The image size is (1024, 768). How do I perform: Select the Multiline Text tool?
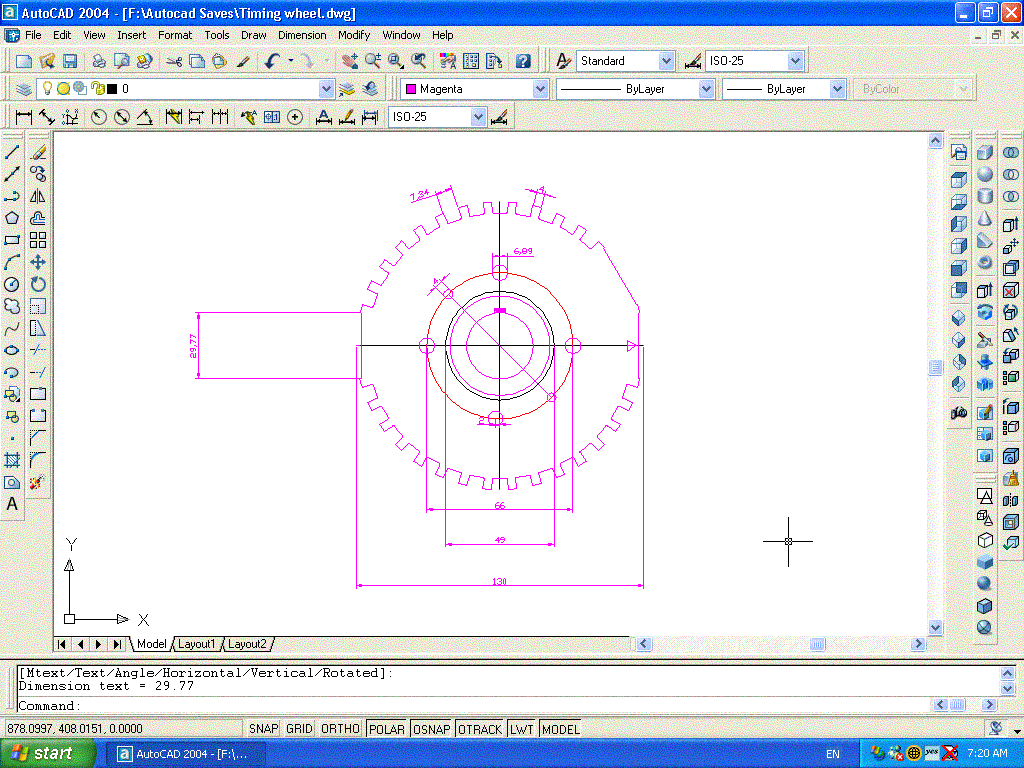click(x=13, y=504)
